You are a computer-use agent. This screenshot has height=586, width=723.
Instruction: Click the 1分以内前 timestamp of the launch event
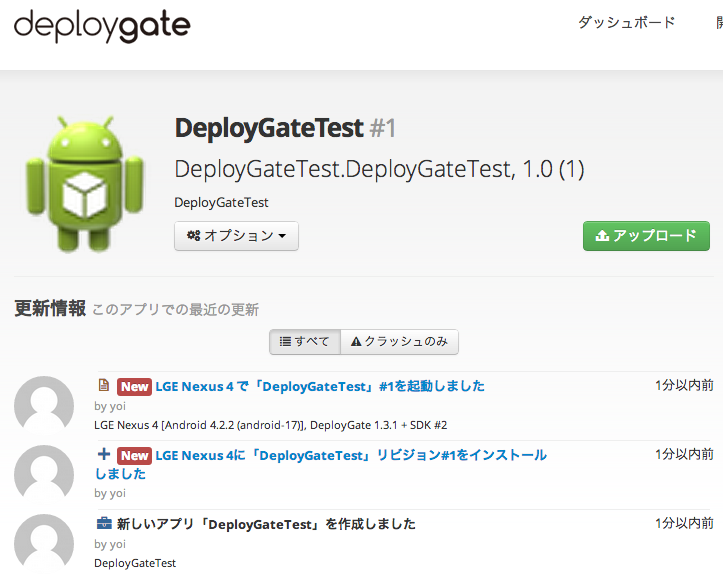(684, 385)
